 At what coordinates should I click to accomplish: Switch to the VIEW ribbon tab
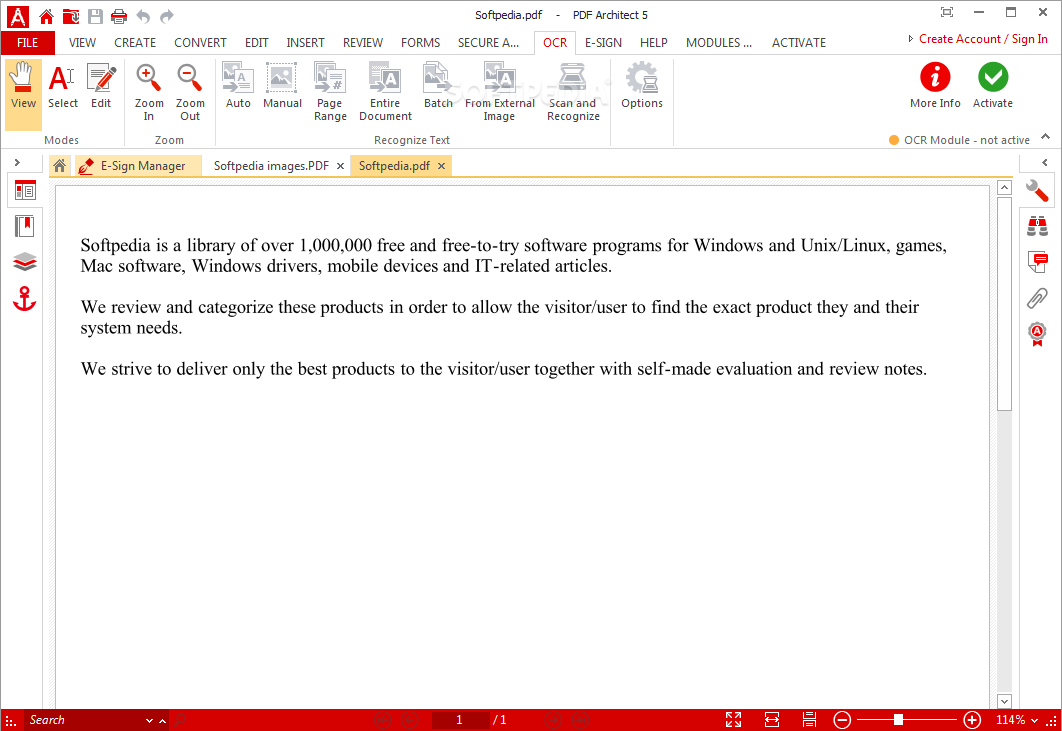point(82,43)
